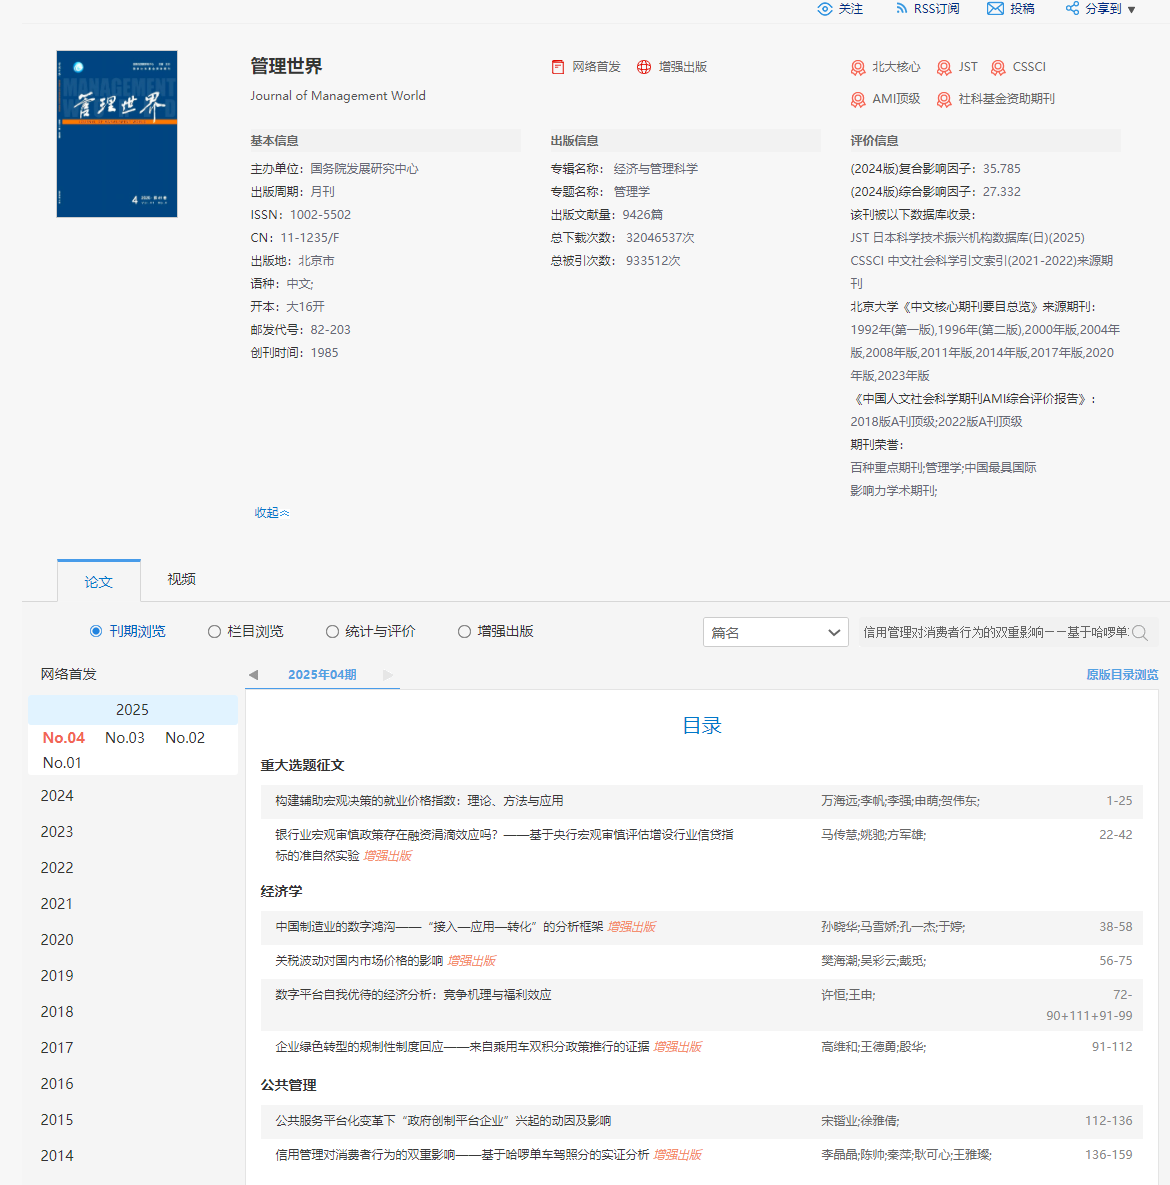Click author list 宋锴业;徐雅倩

(x=860, y=1121)
